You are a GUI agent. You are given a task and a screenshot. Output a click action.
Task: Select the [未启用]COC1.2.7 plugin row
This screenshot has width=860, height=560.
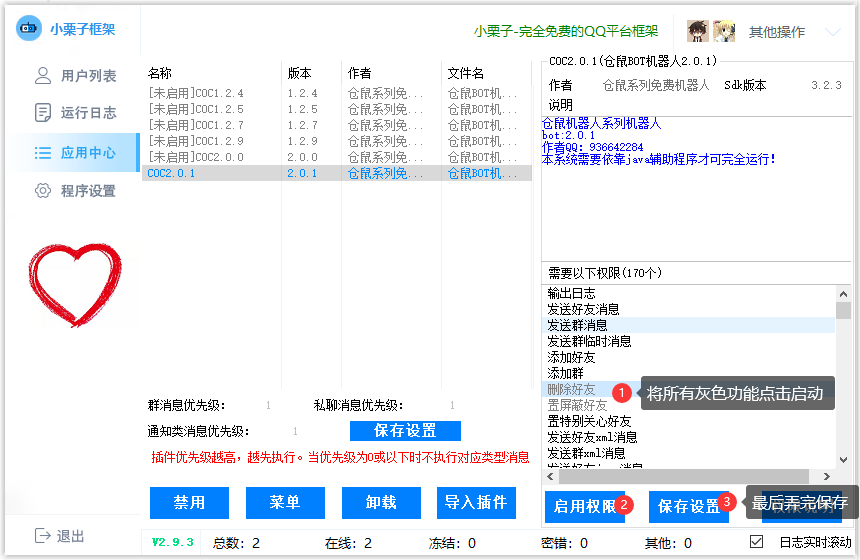(x=337, y=125)
